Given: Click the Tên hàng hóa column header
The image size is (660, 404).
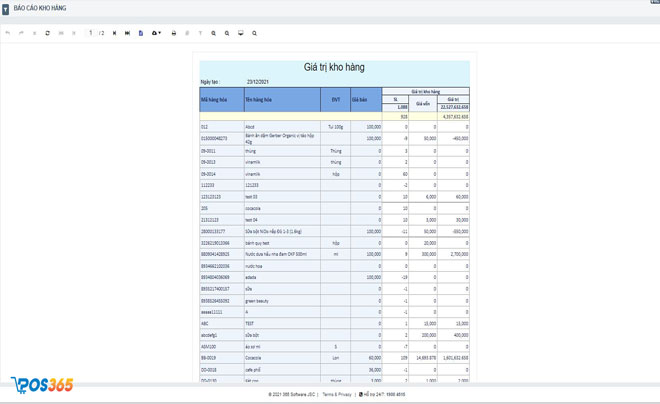Looking at the screenshot, I should tap(282, 100).
